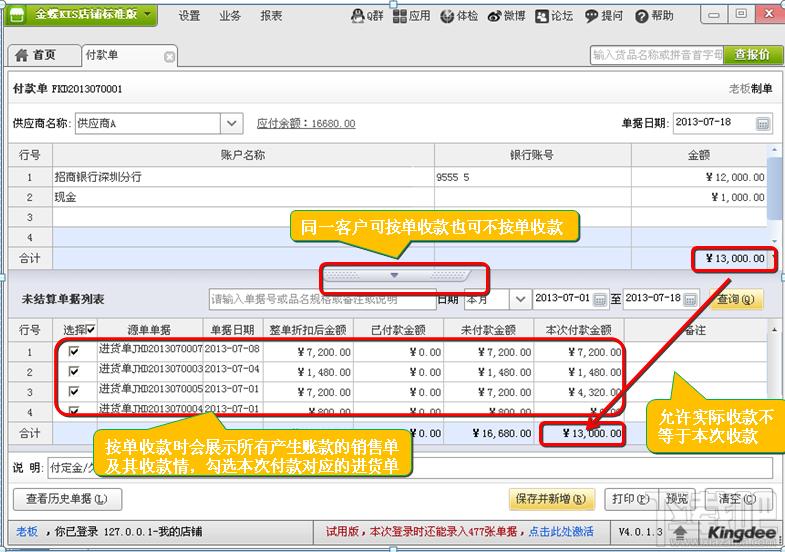
Task: Open the 应付余额:16680.00 link
Action: [306, 123]
